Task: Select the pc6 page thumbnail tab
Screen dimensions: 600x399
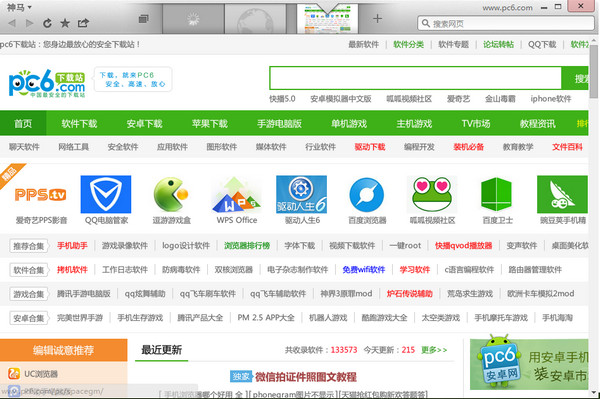Action: (x=328, y=19)
